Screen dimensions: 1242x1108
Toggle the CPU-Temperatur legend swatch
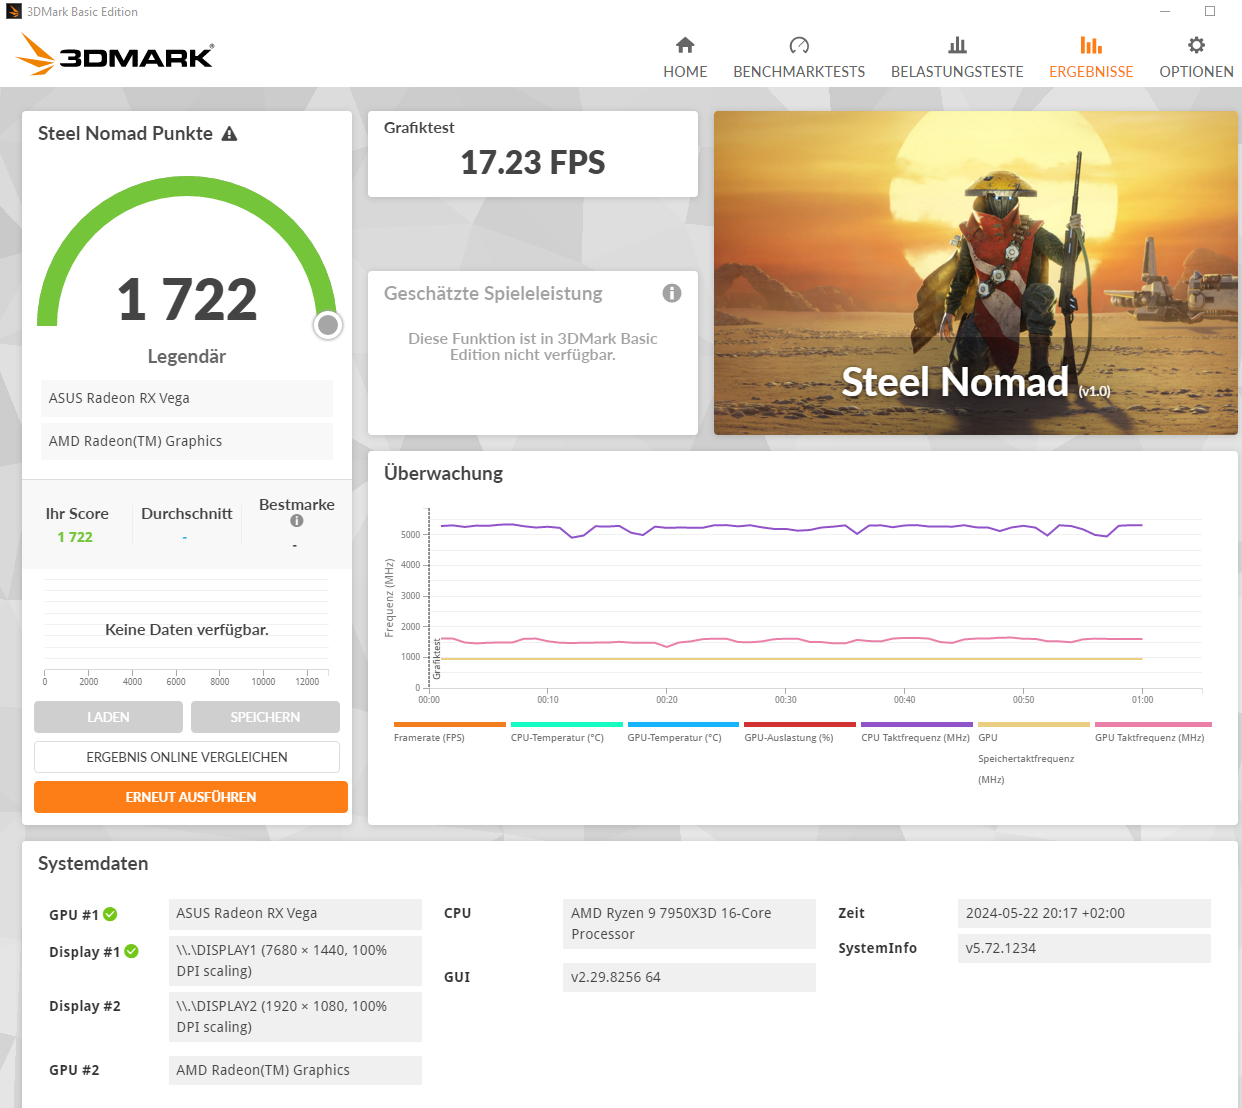coord(567,724)
